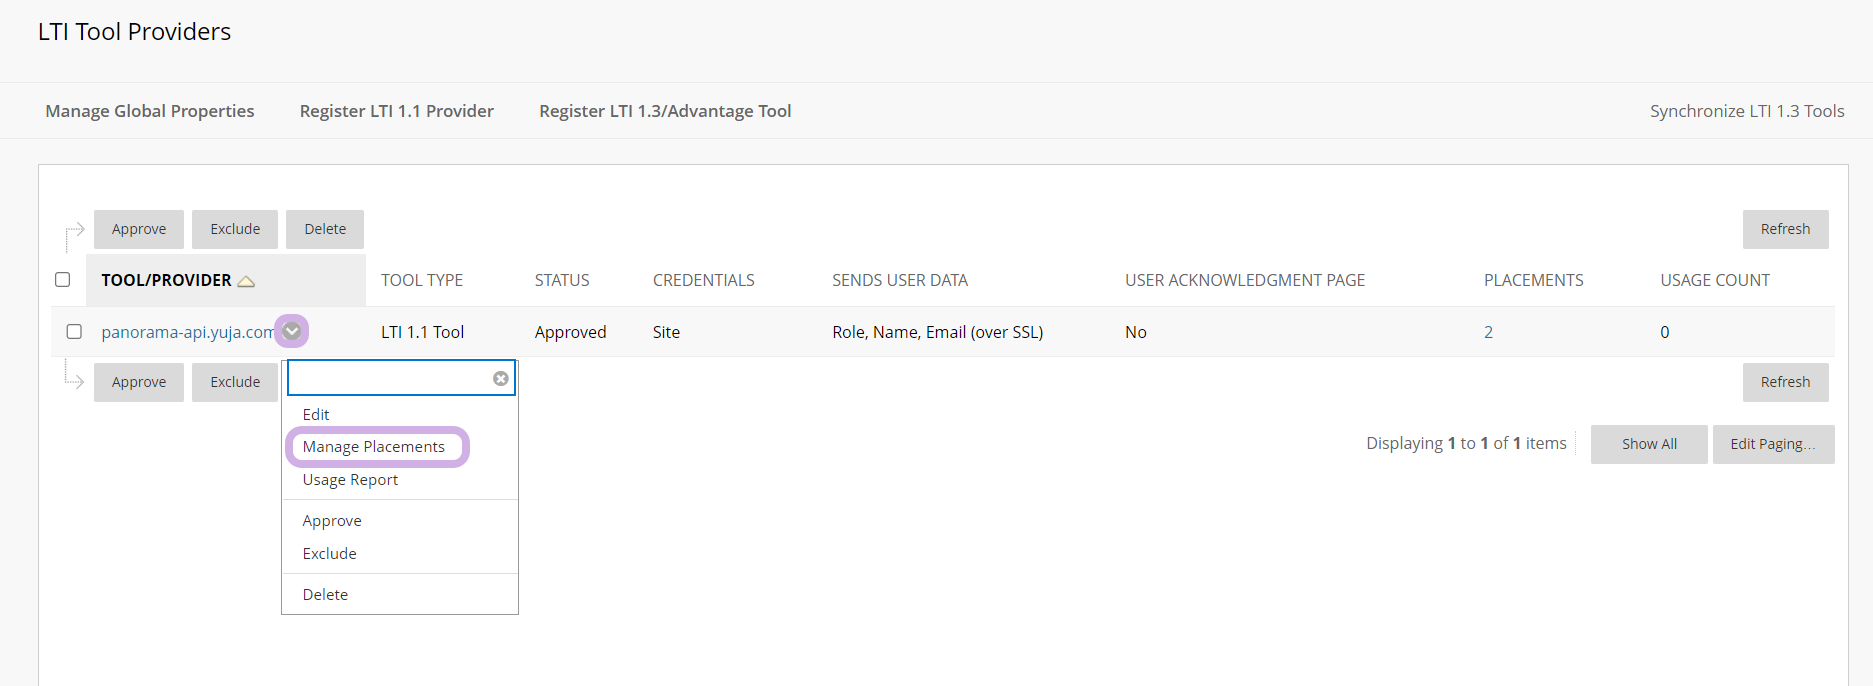1873x686 pixels.
Task: Open Edit Paging options
Action: pos(1773,444)
